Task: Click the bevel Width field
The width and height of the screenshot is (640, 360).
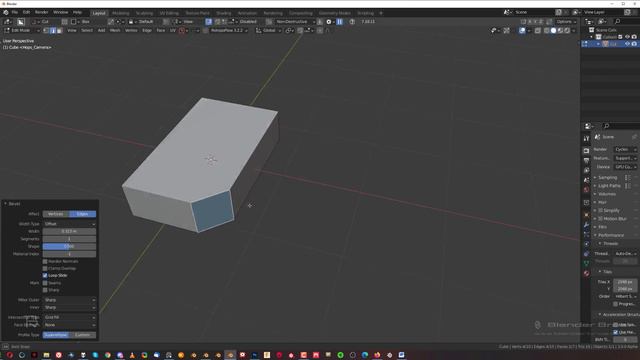Action: [x=69, y=231]
